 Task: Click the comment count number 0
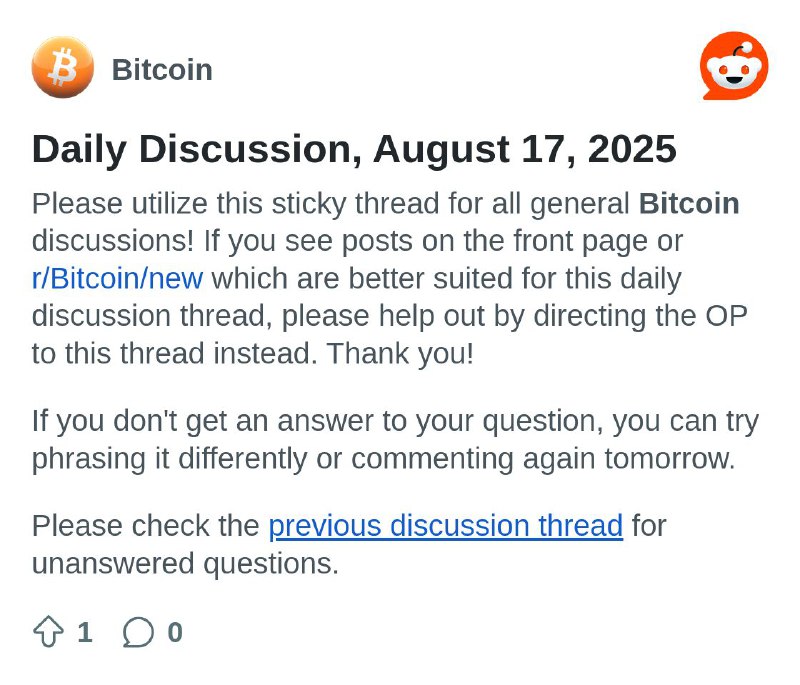(x=175, y=632)
